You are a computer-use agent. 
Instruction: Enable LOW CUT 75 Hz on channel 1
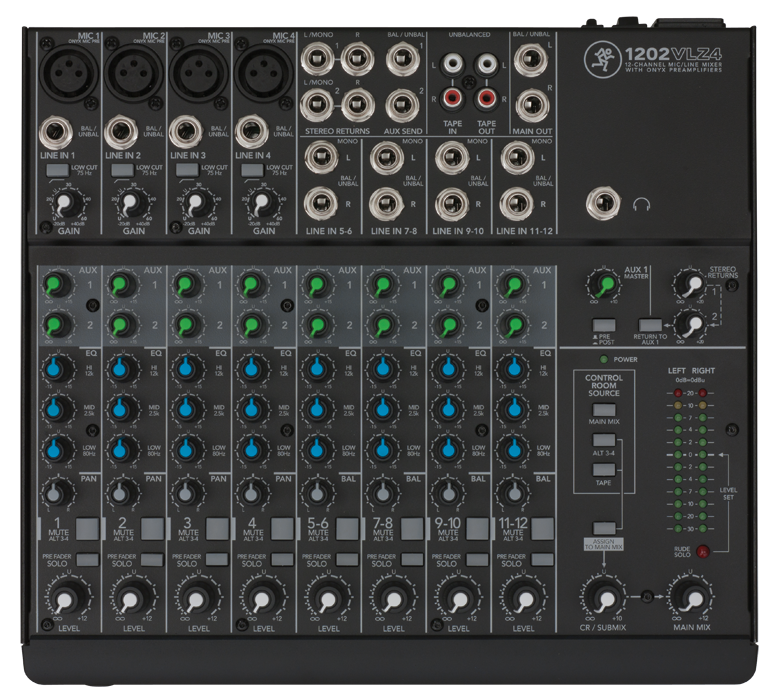click(x=57, y=172)
